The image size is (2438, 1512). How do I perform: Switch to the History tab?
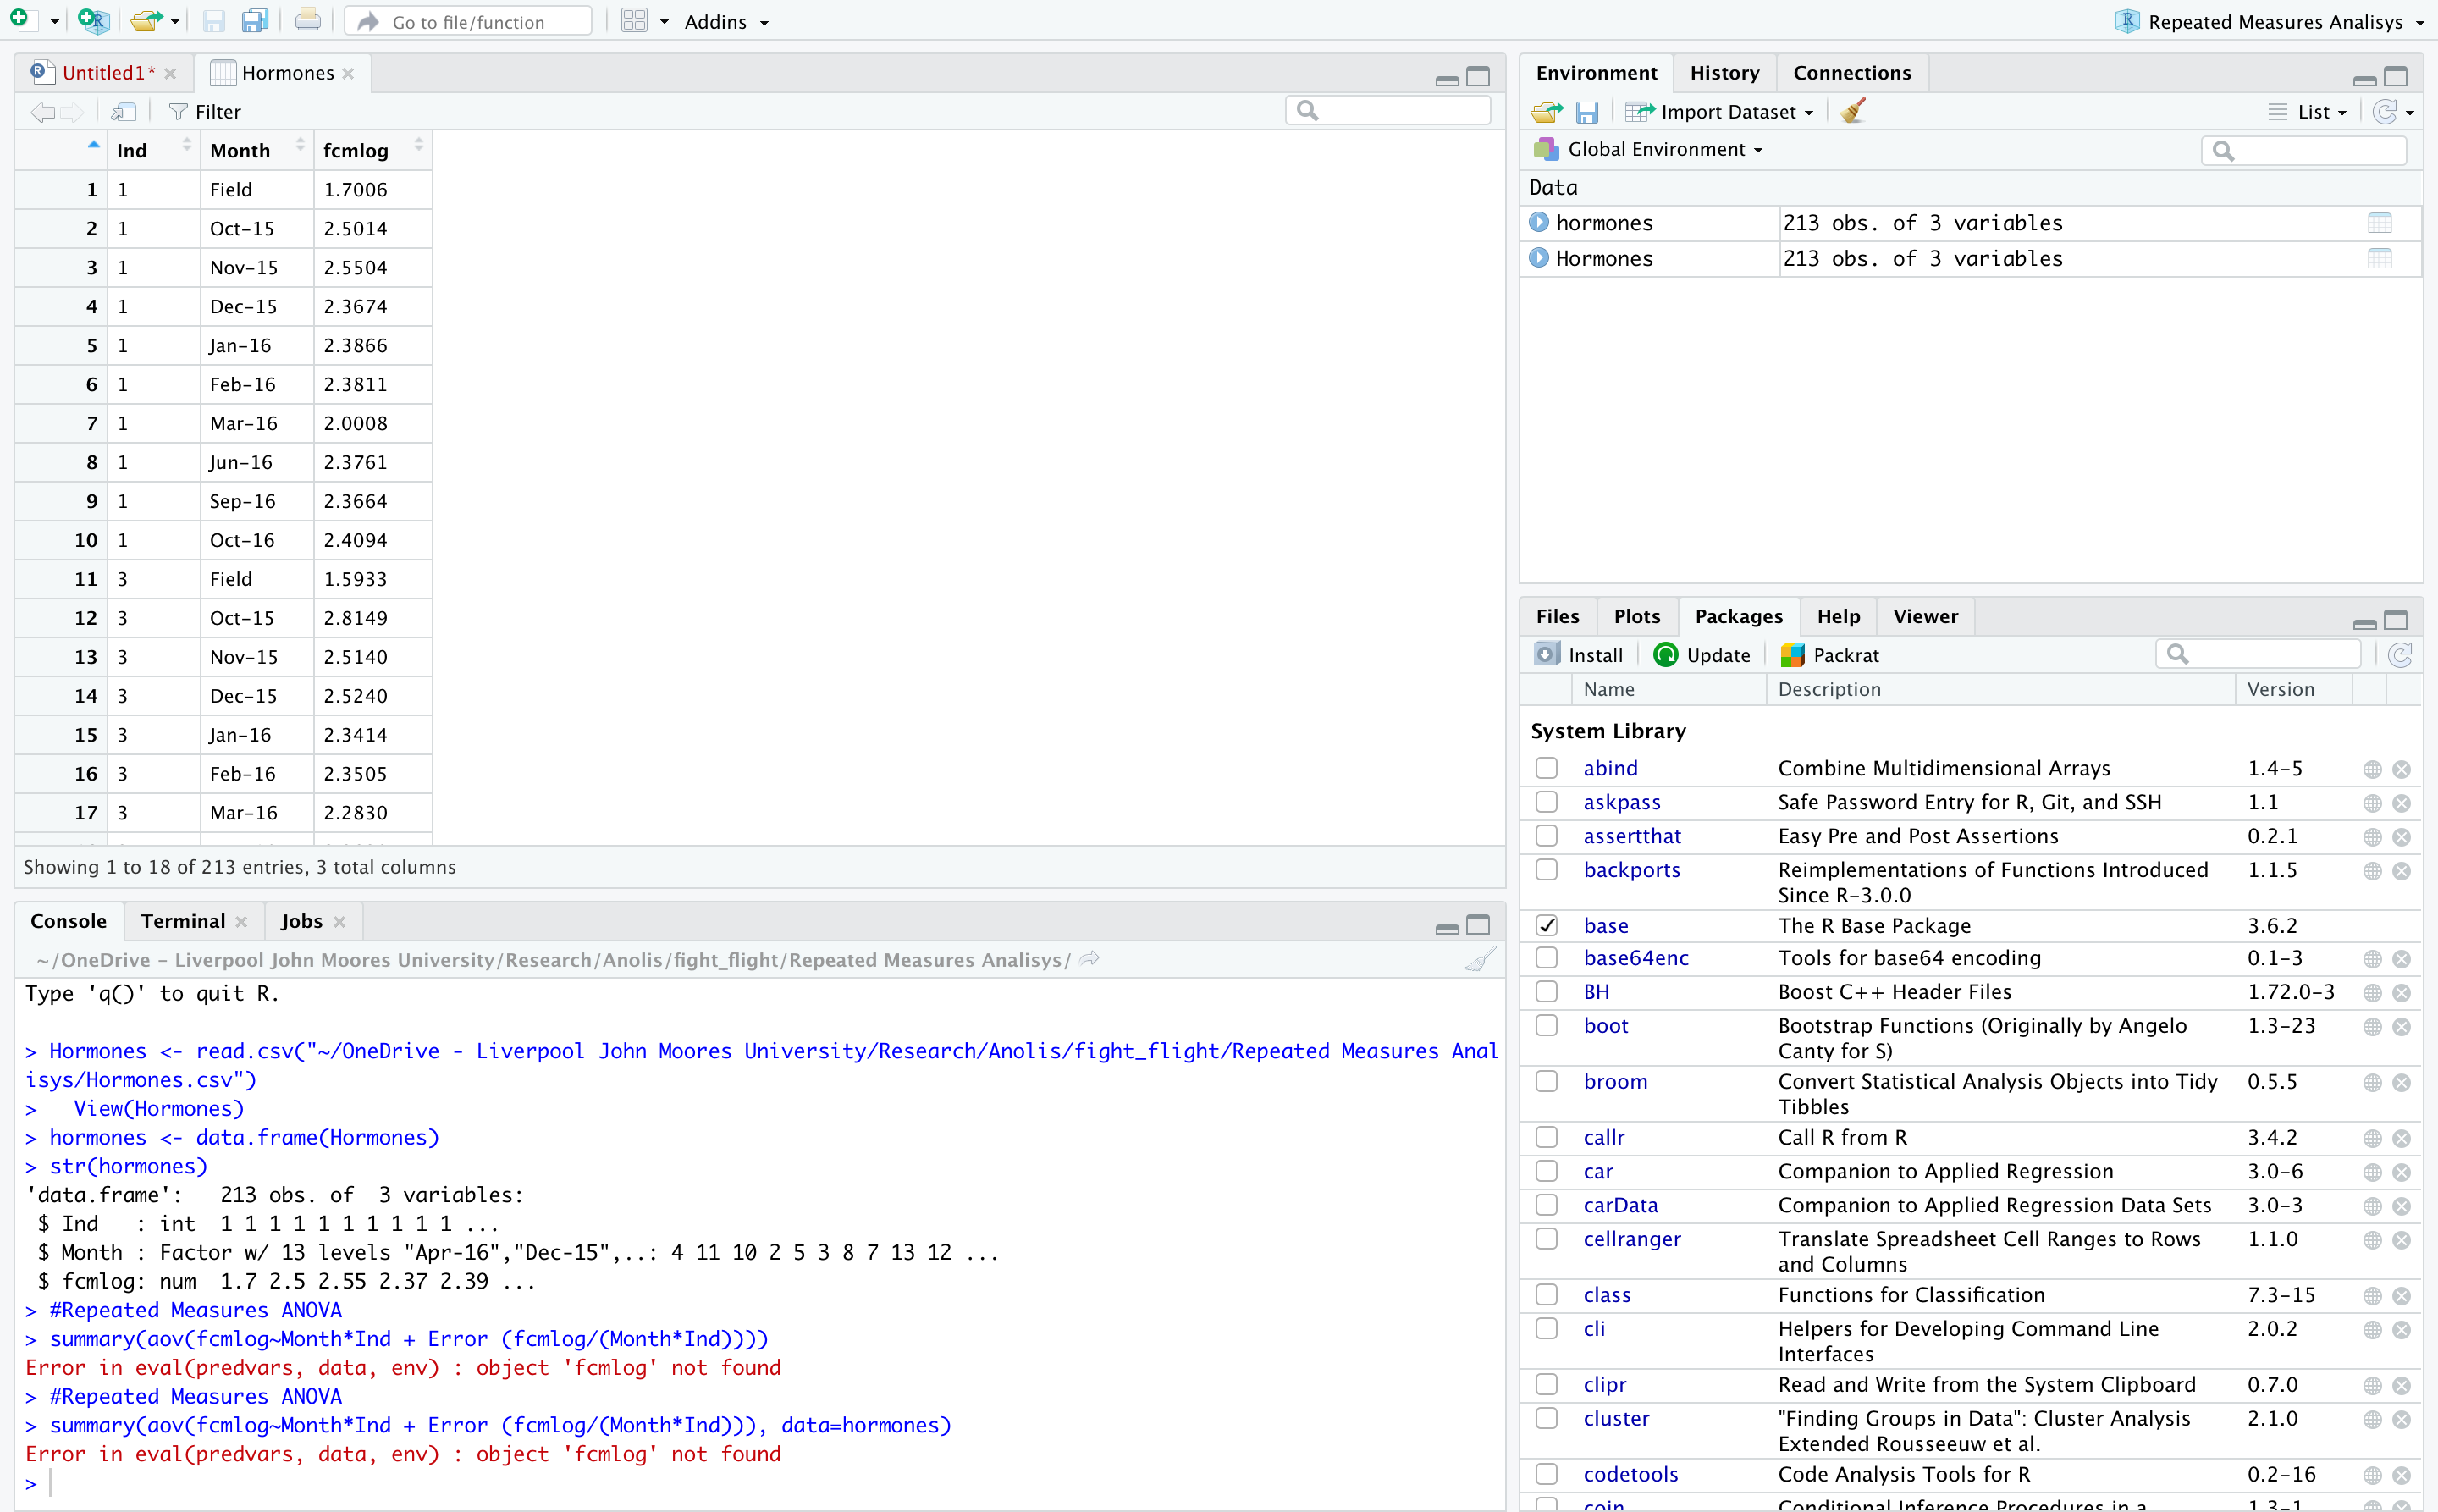pyautogui.click(x=1724, y=73)
